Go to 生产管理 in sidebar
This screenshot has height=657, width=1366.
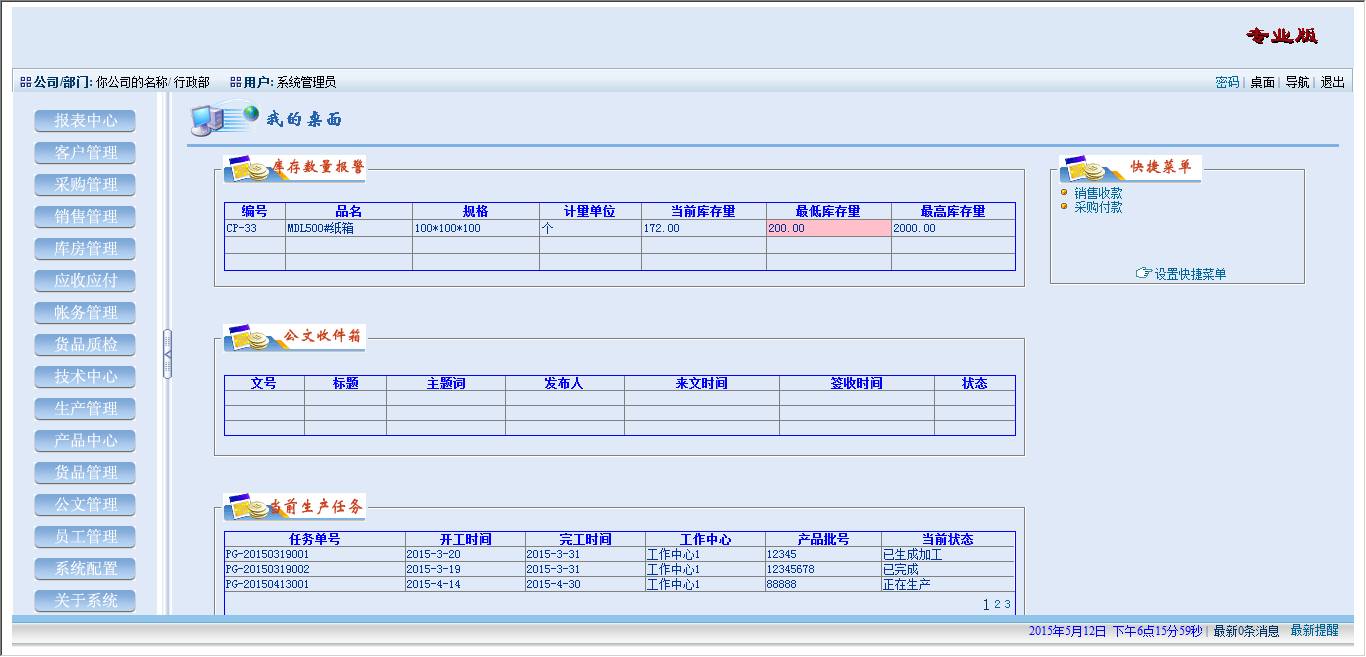pyautogui.click(x=85, y=409)
